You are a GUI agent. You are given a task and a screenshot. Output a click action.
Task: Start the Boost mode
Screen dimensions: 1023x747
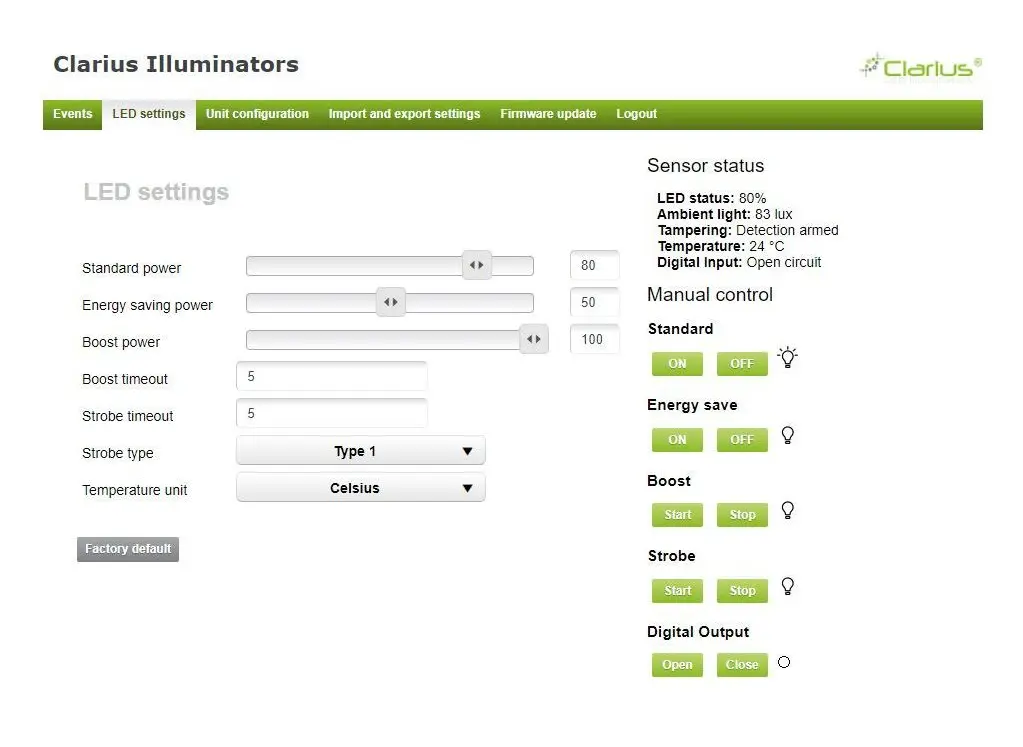point(677,515)
